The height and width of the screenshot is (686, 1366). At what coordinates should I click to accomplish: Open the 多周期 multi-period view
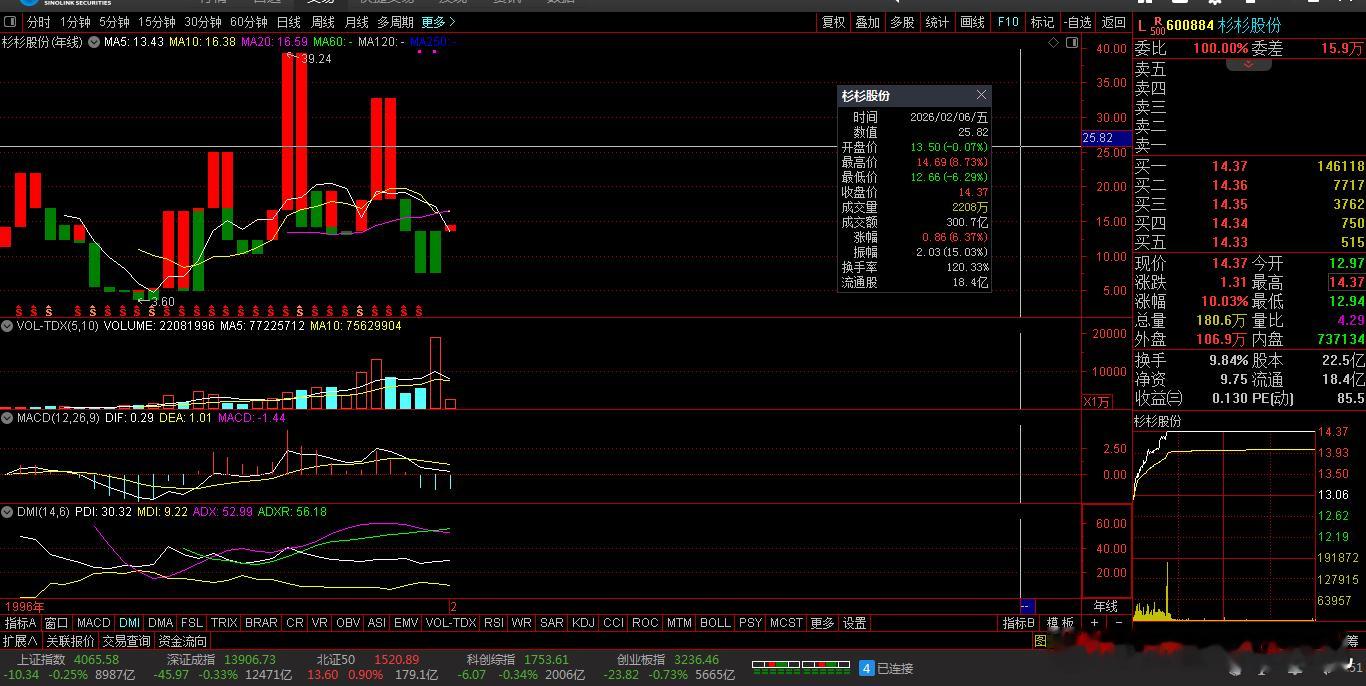coord(395,22)
